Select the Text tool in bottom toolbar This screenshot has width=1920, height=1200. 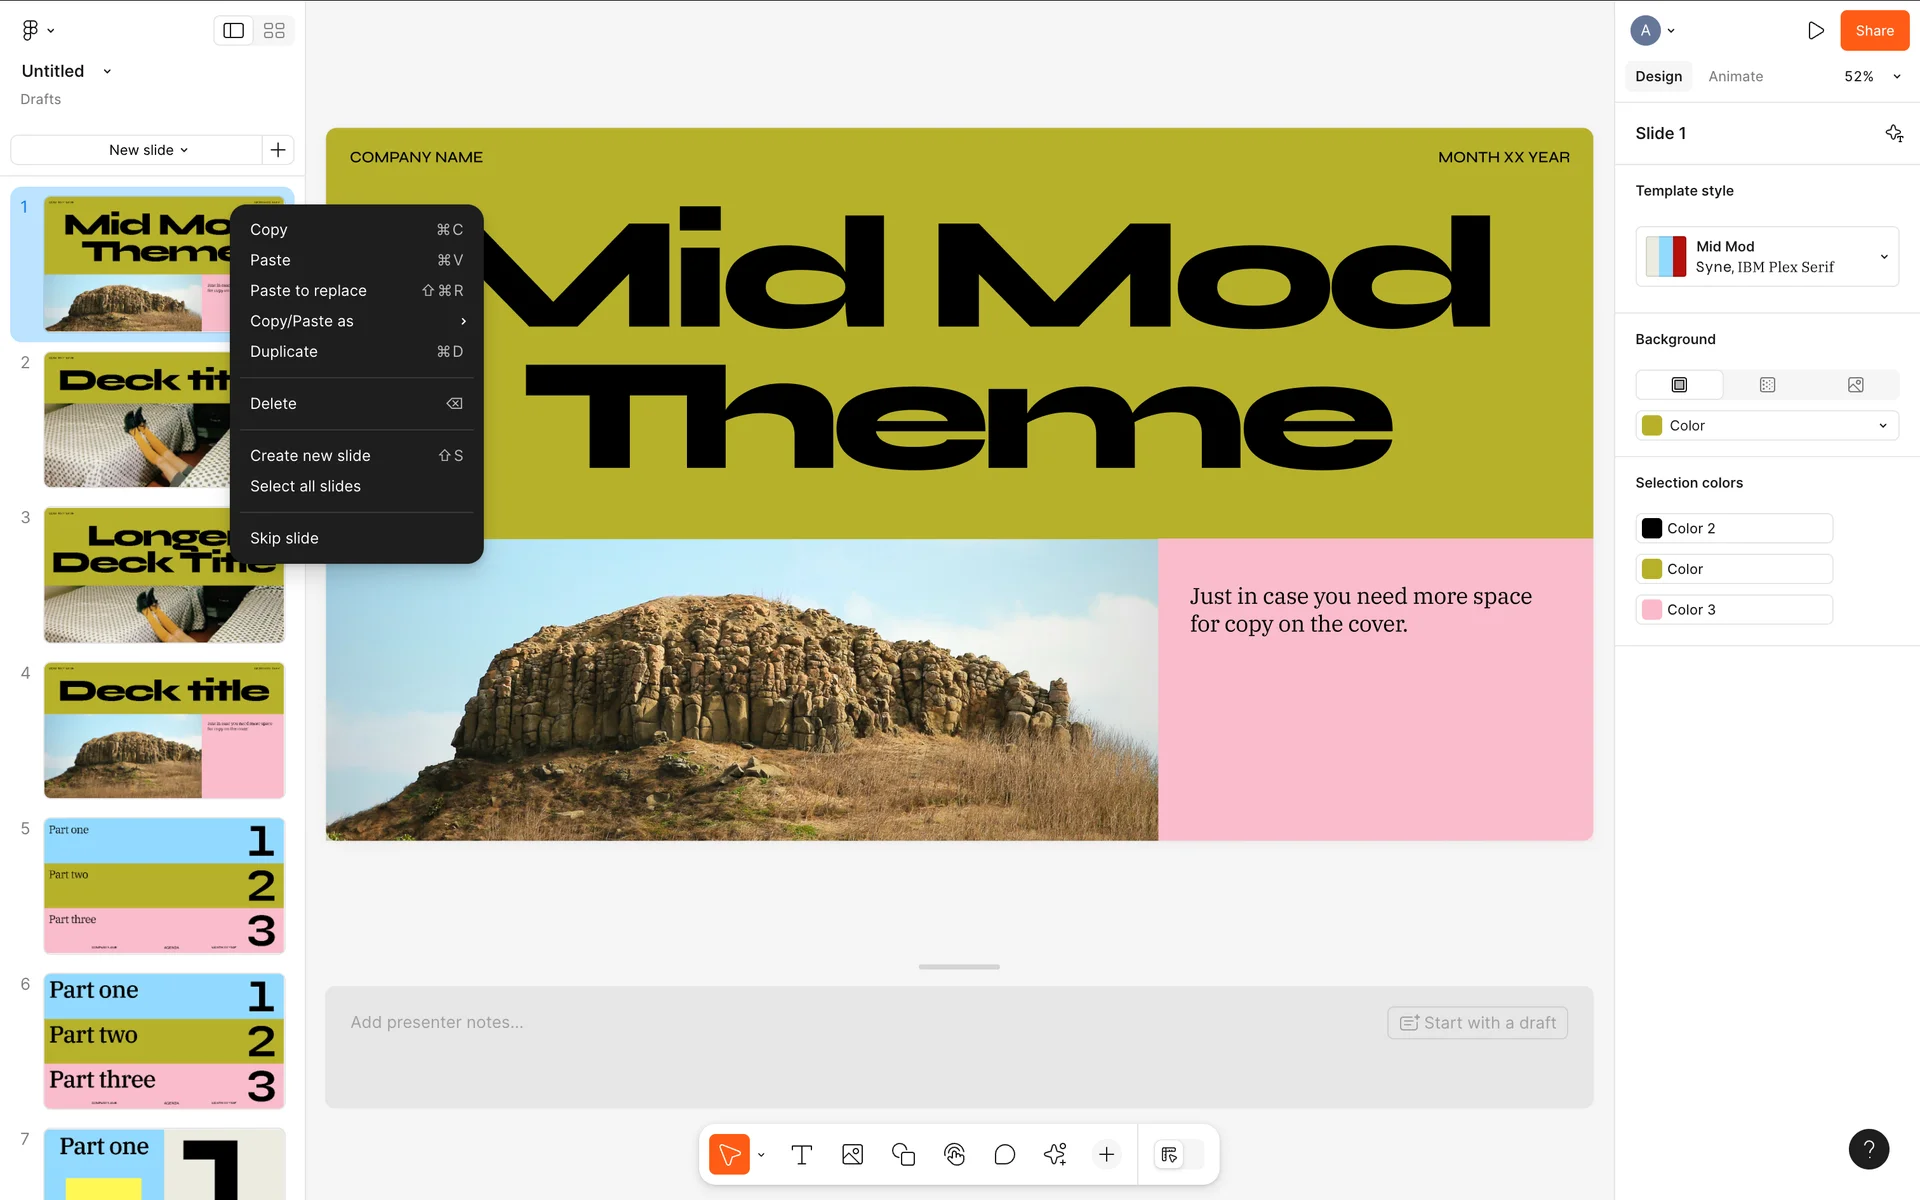[x=801, y=1155]
